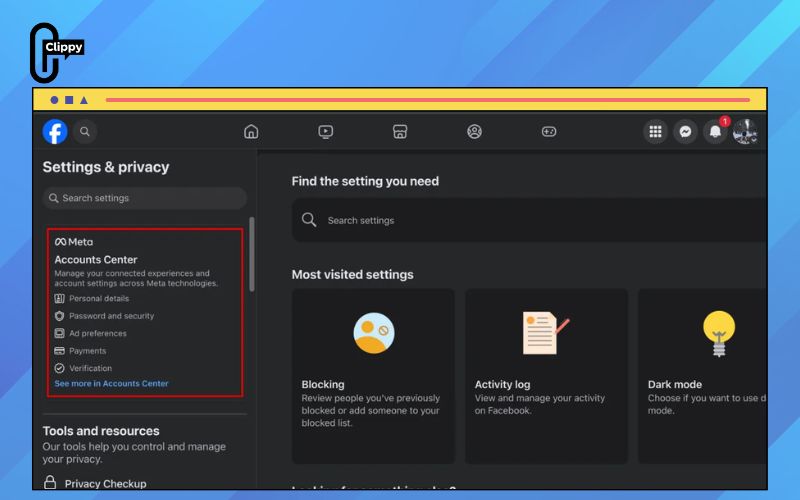Open the Watch video tab icon
Image resolution: width=800 pixels, height=500 pixels.
[x=326, y=132]
